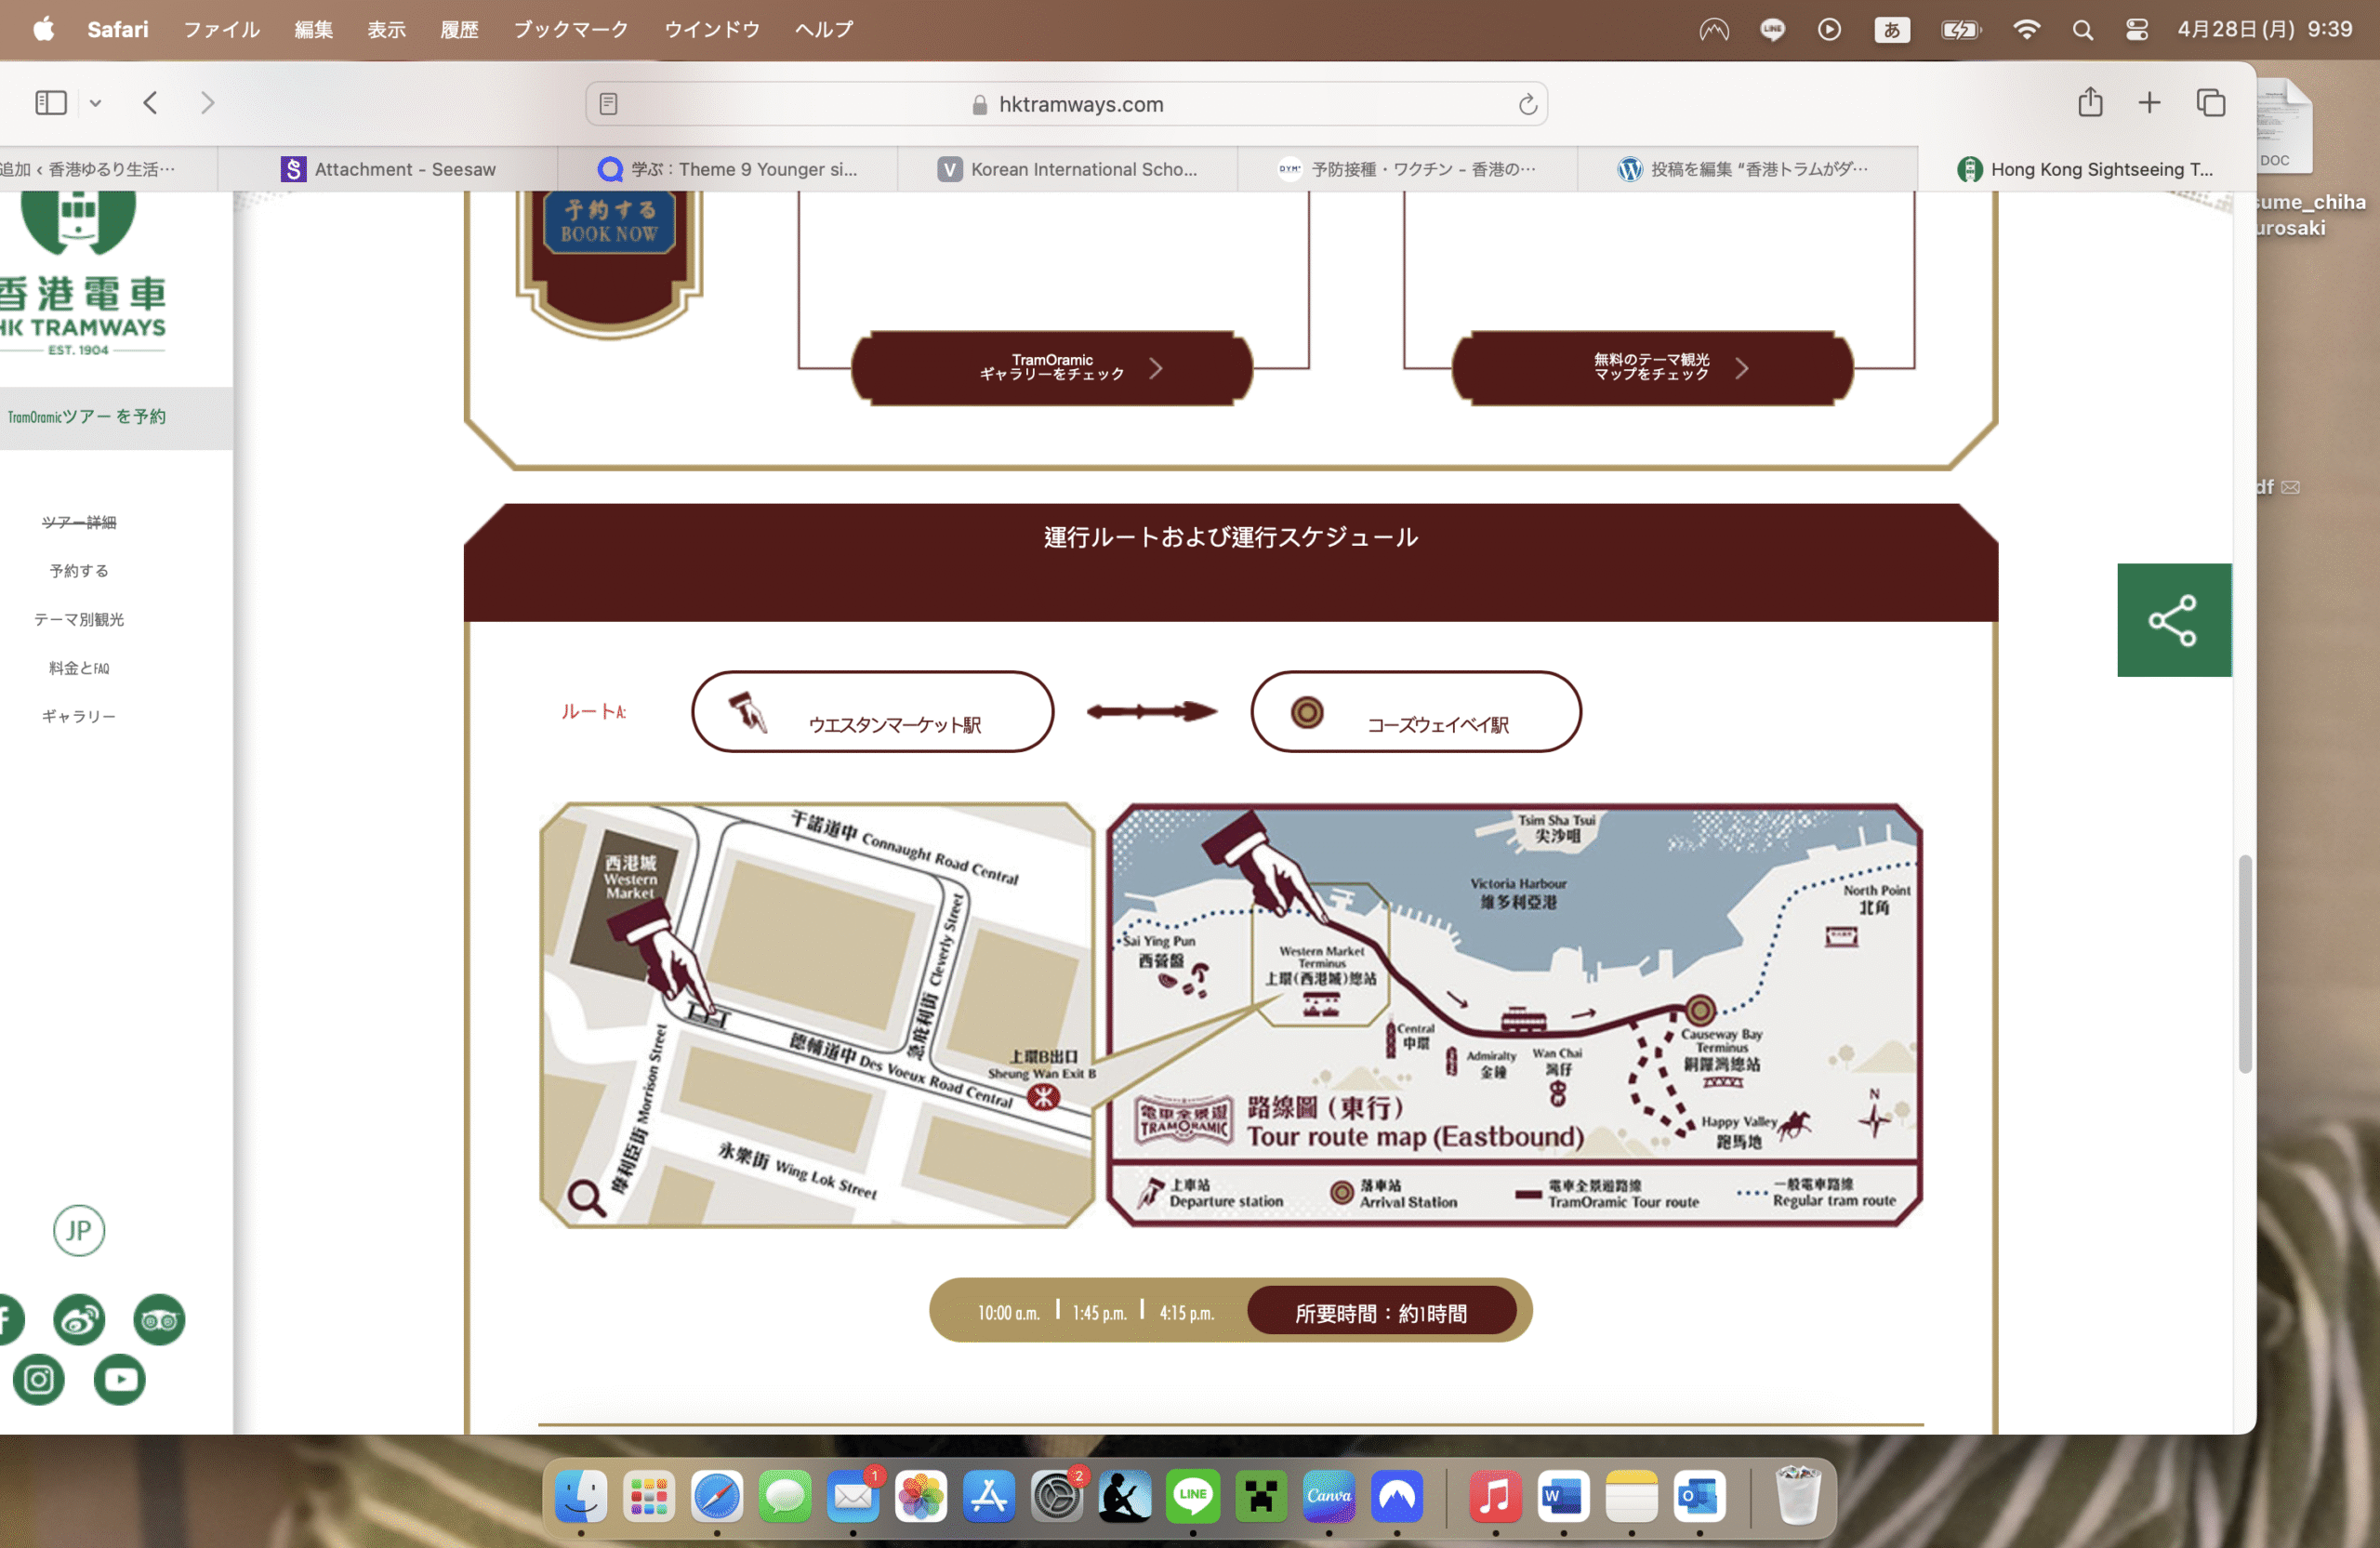Open a new tab with plus button
Image resolution: width=2380 pixels, height=1548 pixels.
coord(2149,102)
